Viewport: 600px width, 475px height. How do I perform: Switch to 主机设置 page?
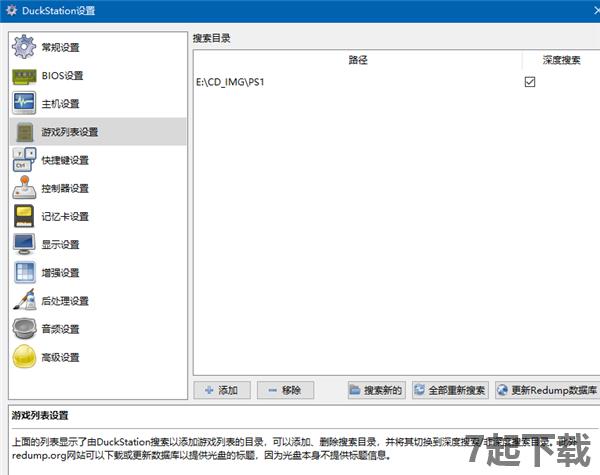coord(98,104)
